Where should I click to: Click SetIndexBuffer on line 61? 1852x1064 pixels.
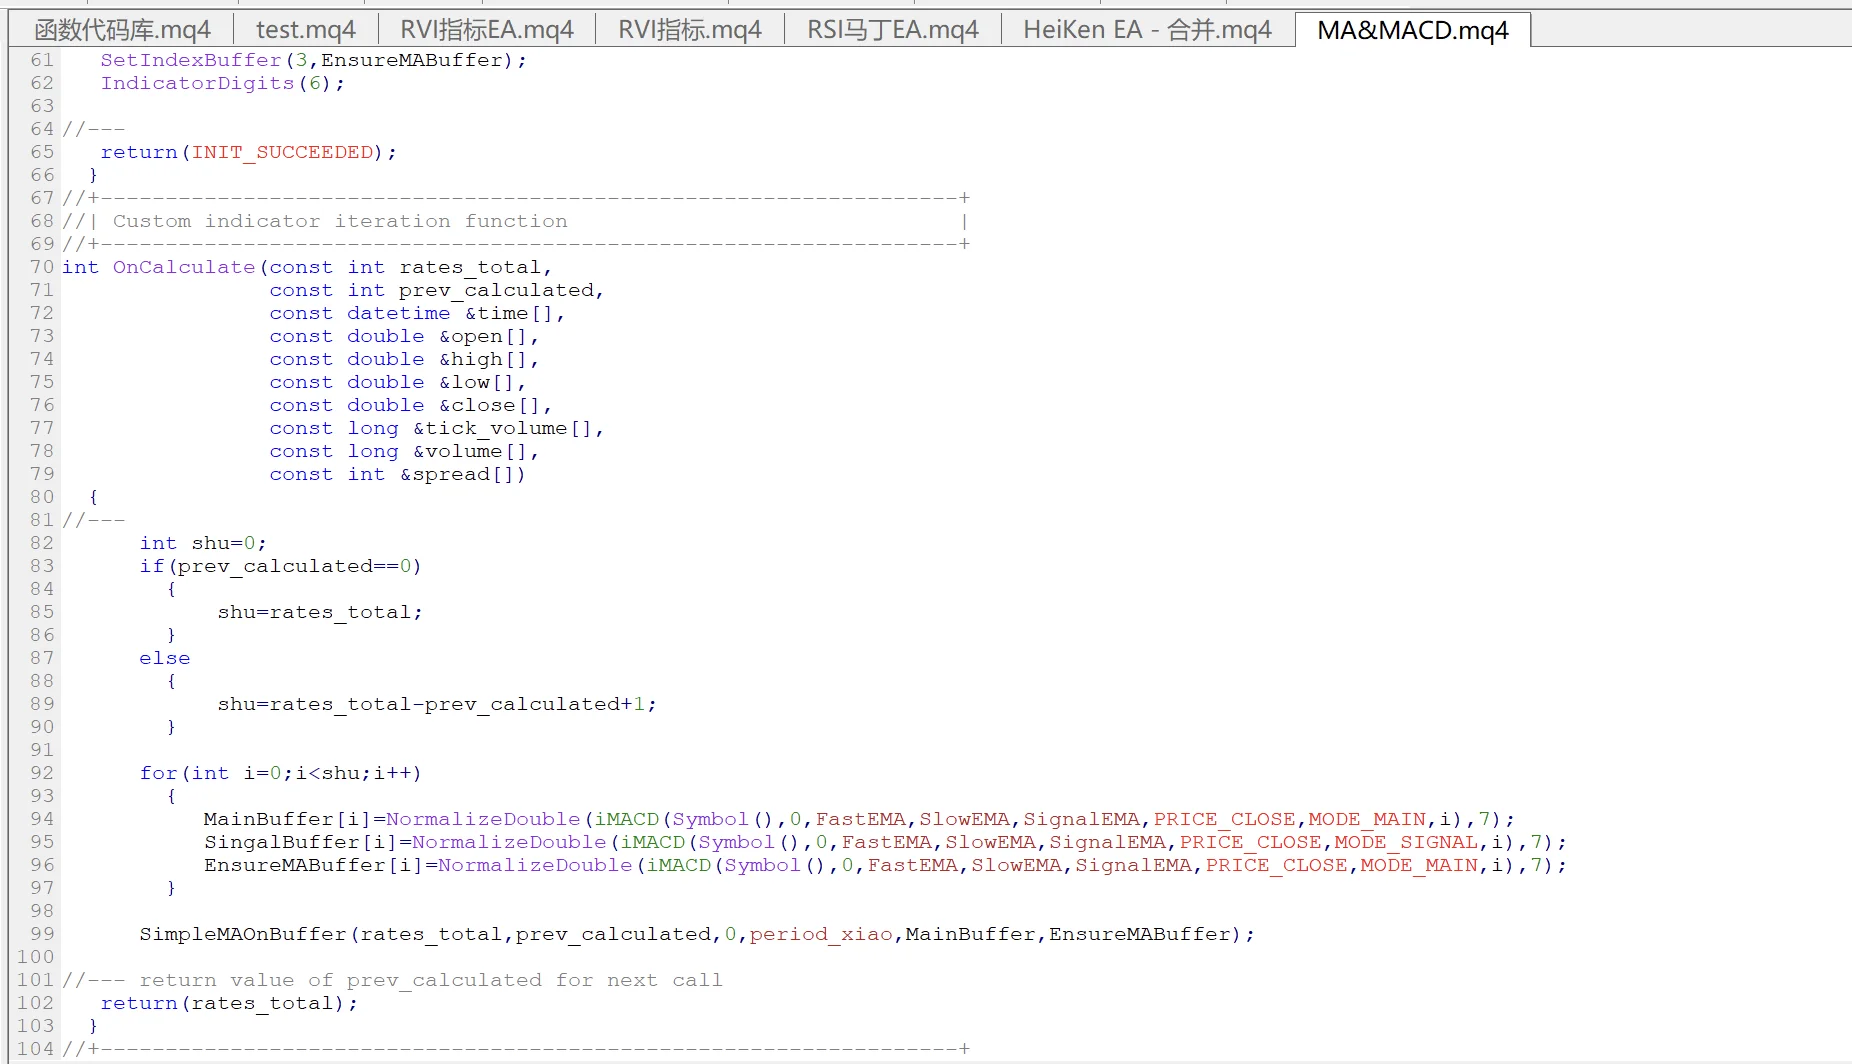[191, 60]
